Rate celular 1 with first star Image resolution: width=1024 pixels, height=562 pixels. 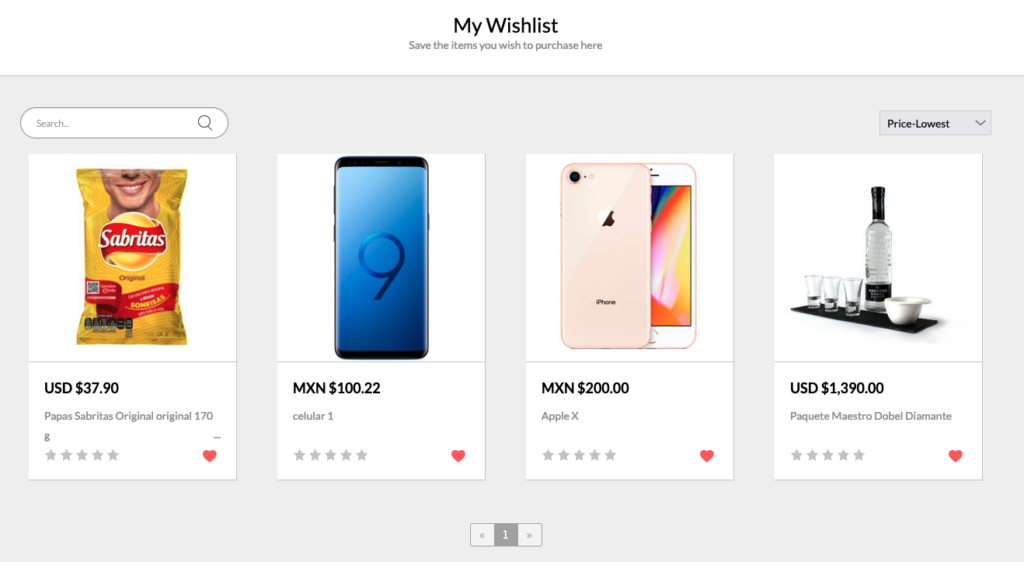(x=299, y=455)
